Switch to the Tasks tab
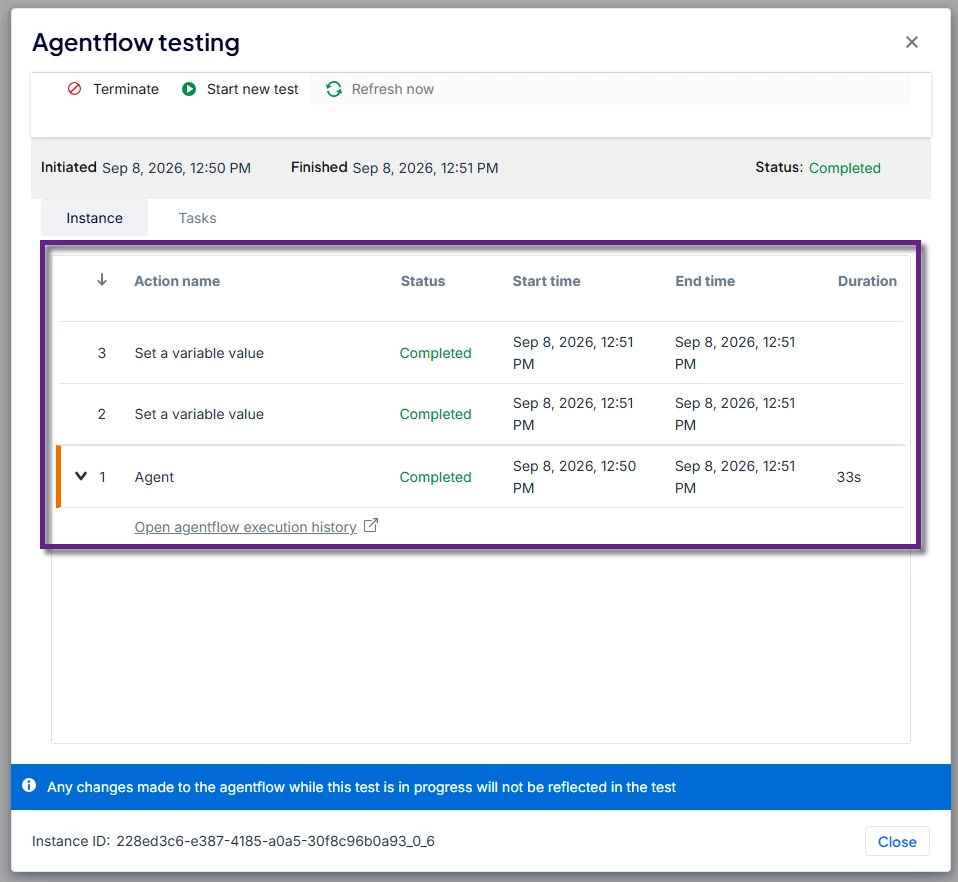The height and width of the screenshot is (882, 958). click(197, 218)
